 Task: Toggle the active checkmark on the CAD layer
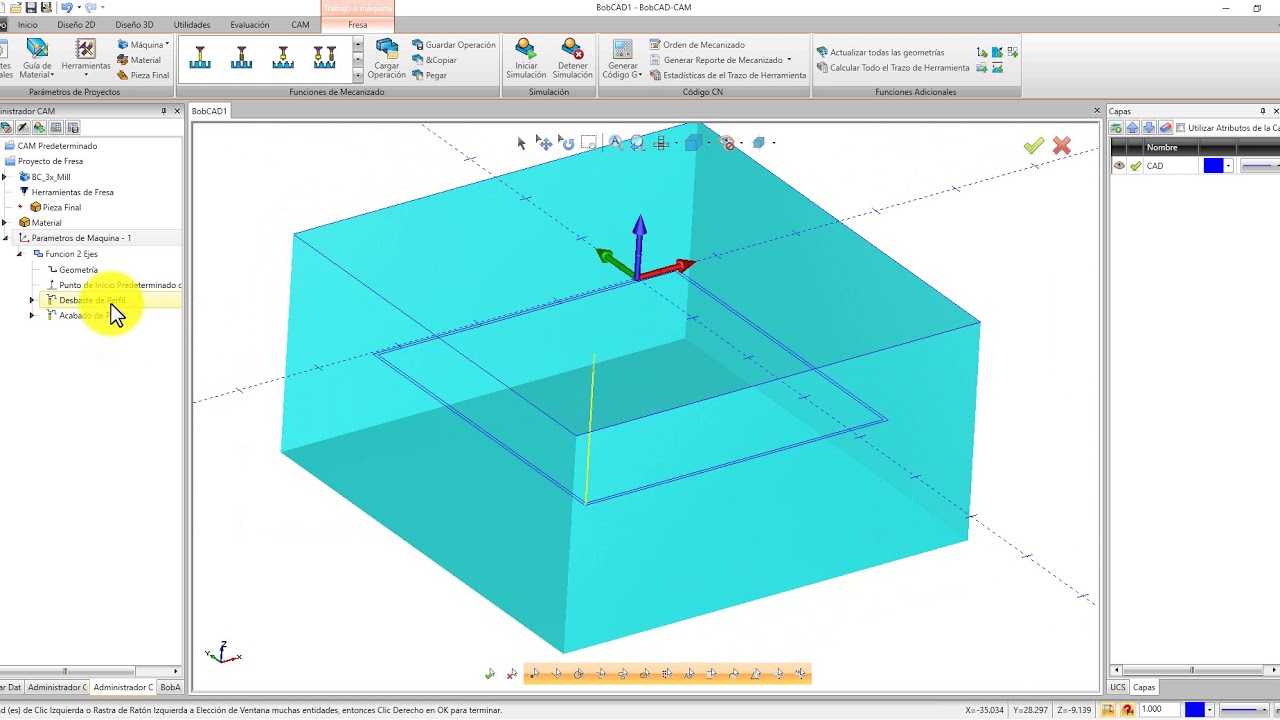coord(1136,166)
